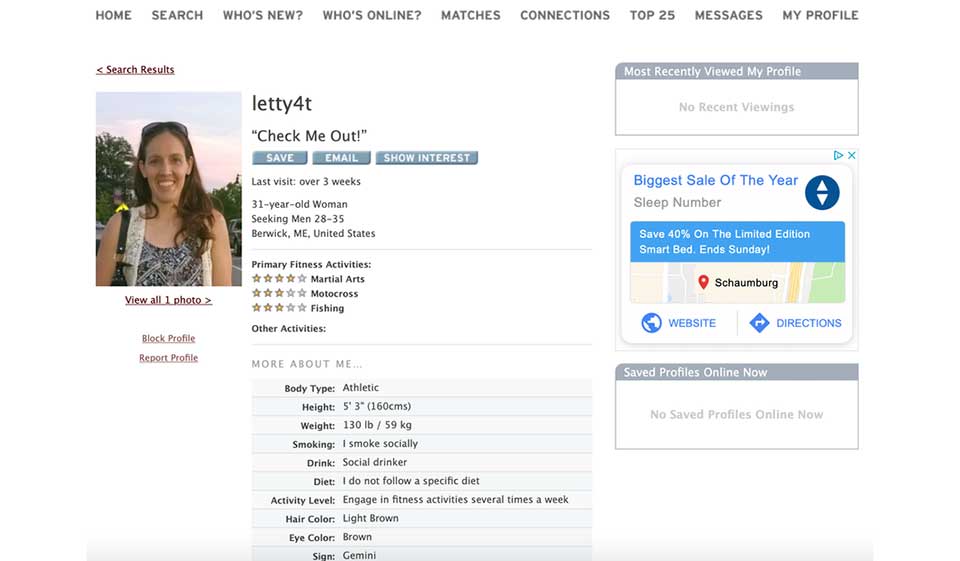Screen dimensions: 960x561
Task: Click the Martial Arts star rating
Action: tap(279, 279)
